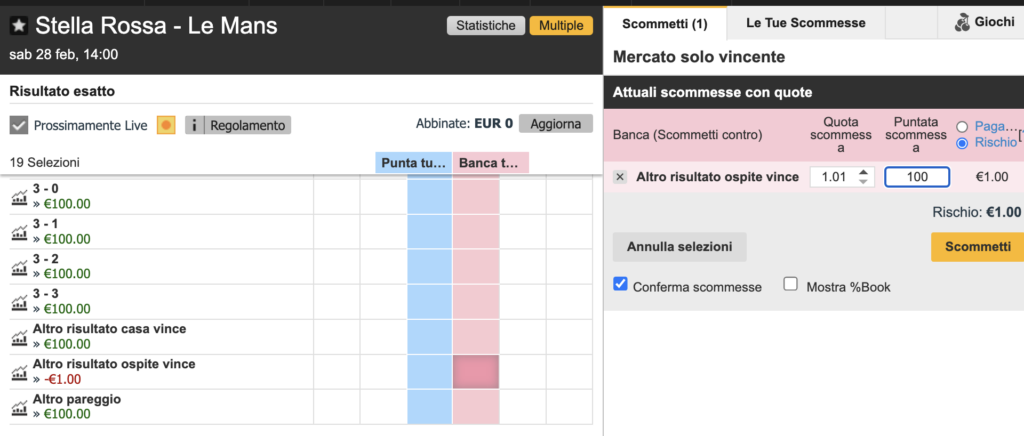The width and height of the screenshot is (1024, 436).
Task: Increase the odds with the up stepper arrow
Action: click(863, 172)
